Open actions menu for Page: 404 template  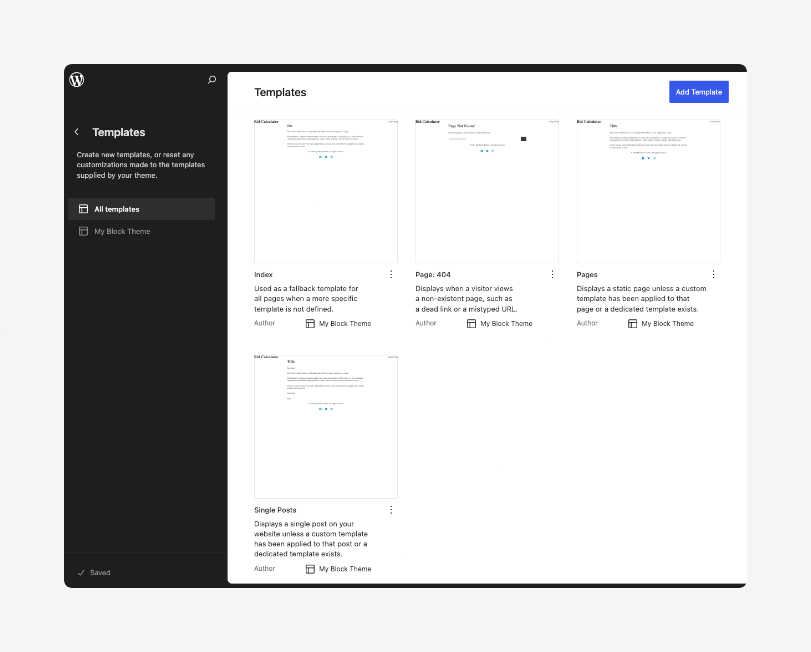click(x=552, y=275)
